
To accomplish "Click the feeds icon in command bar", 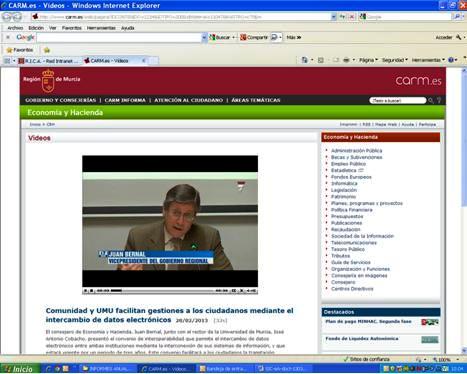I will [x=321, y=60].
